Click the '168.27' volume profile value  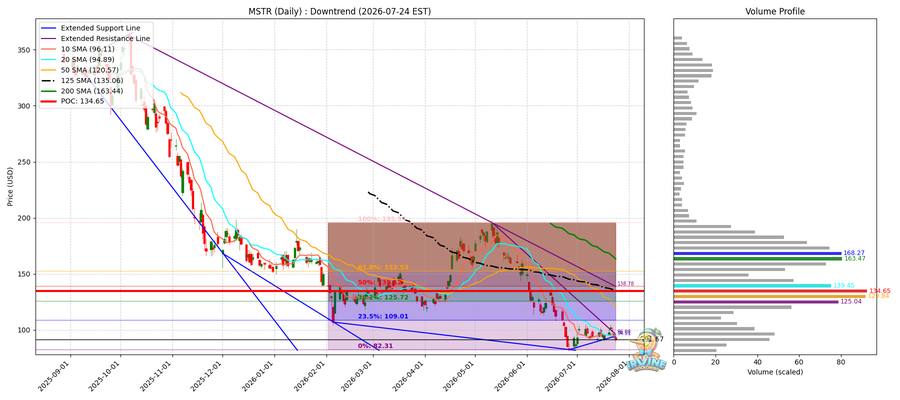853,253
